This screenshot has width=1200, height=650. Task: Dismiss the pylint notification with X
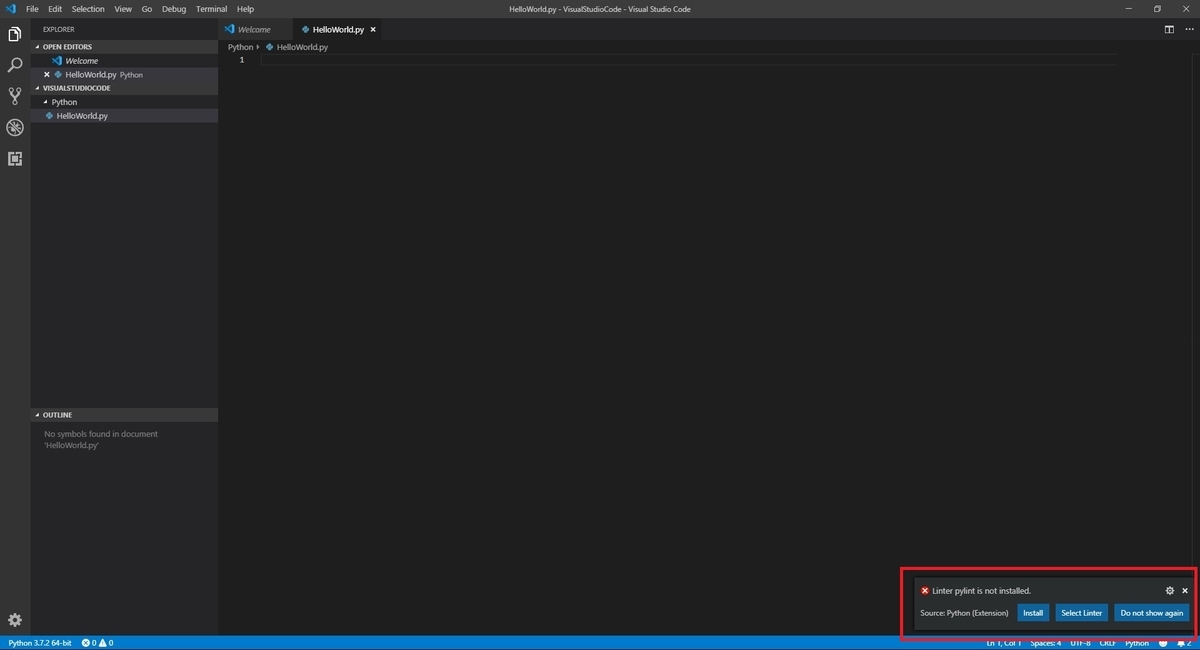(1185, 591)
